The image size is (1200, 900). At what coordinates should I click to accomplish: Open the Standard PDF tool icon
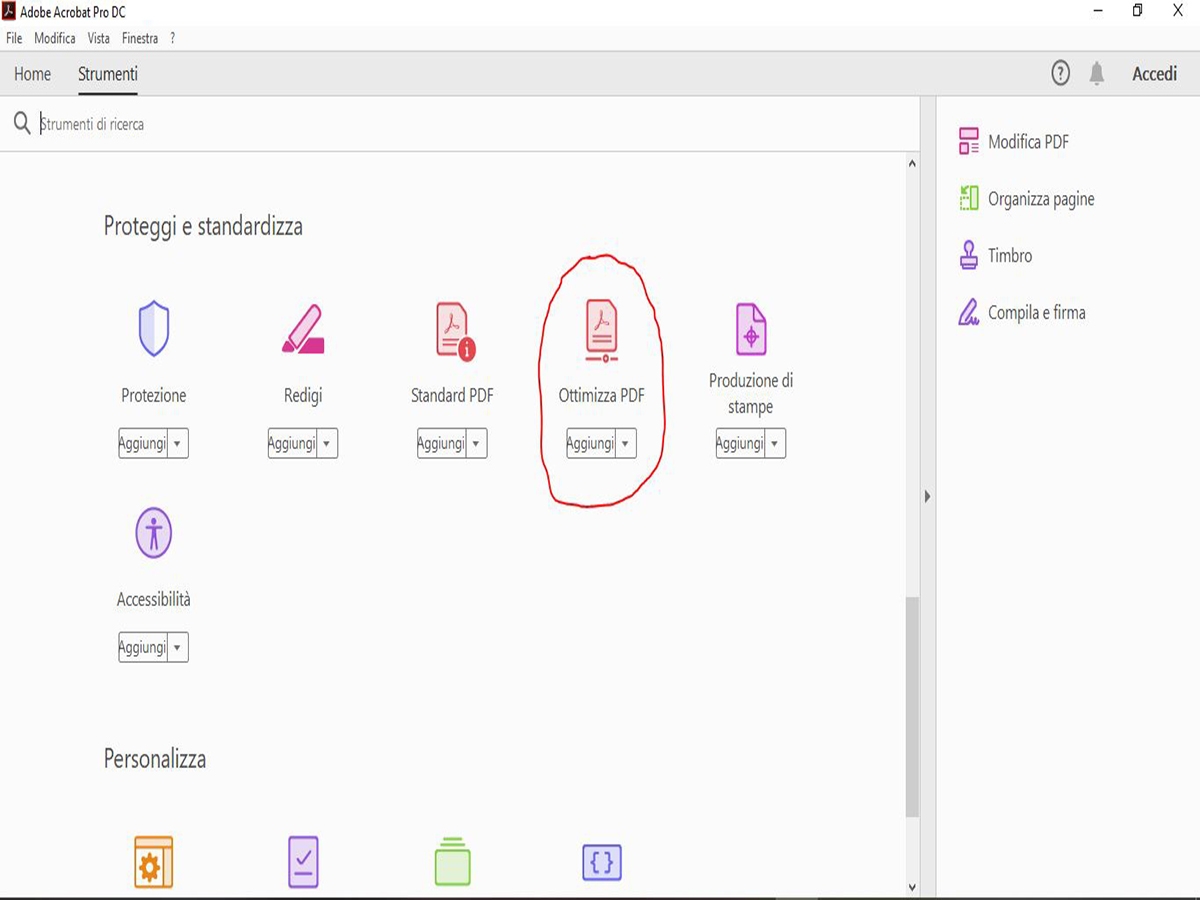click(454, 331)
